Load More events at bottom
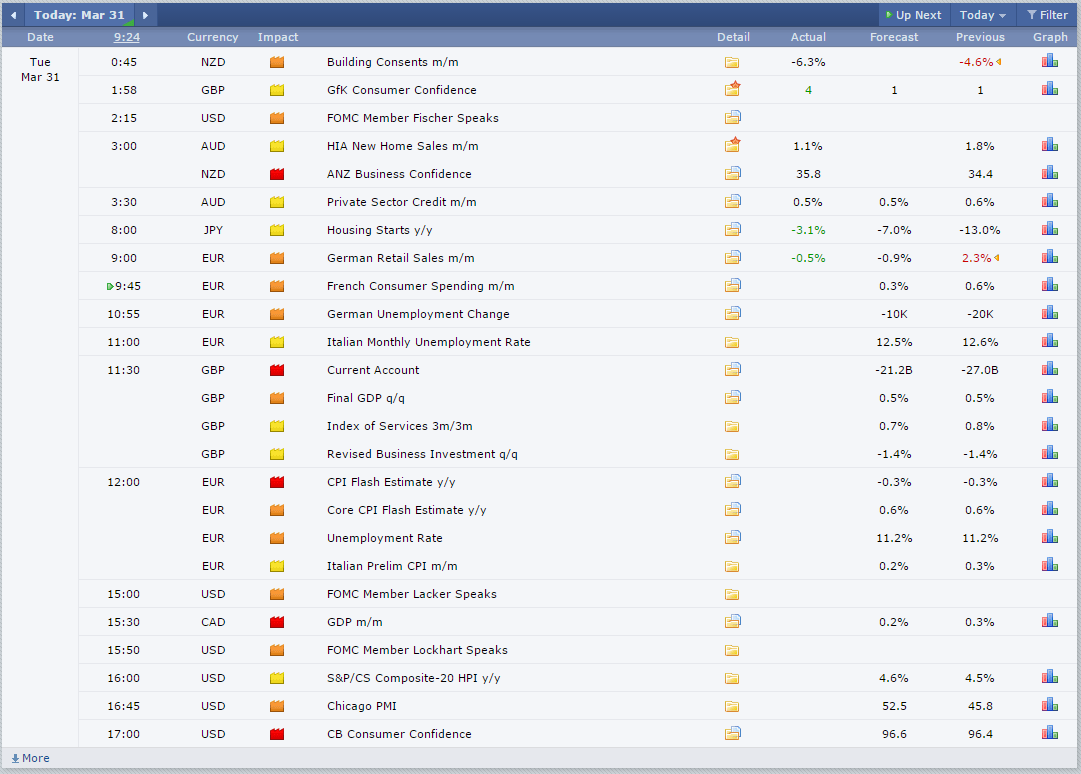Image resolution: width=1081 pixels, height=774 pixels. [30, 758]
